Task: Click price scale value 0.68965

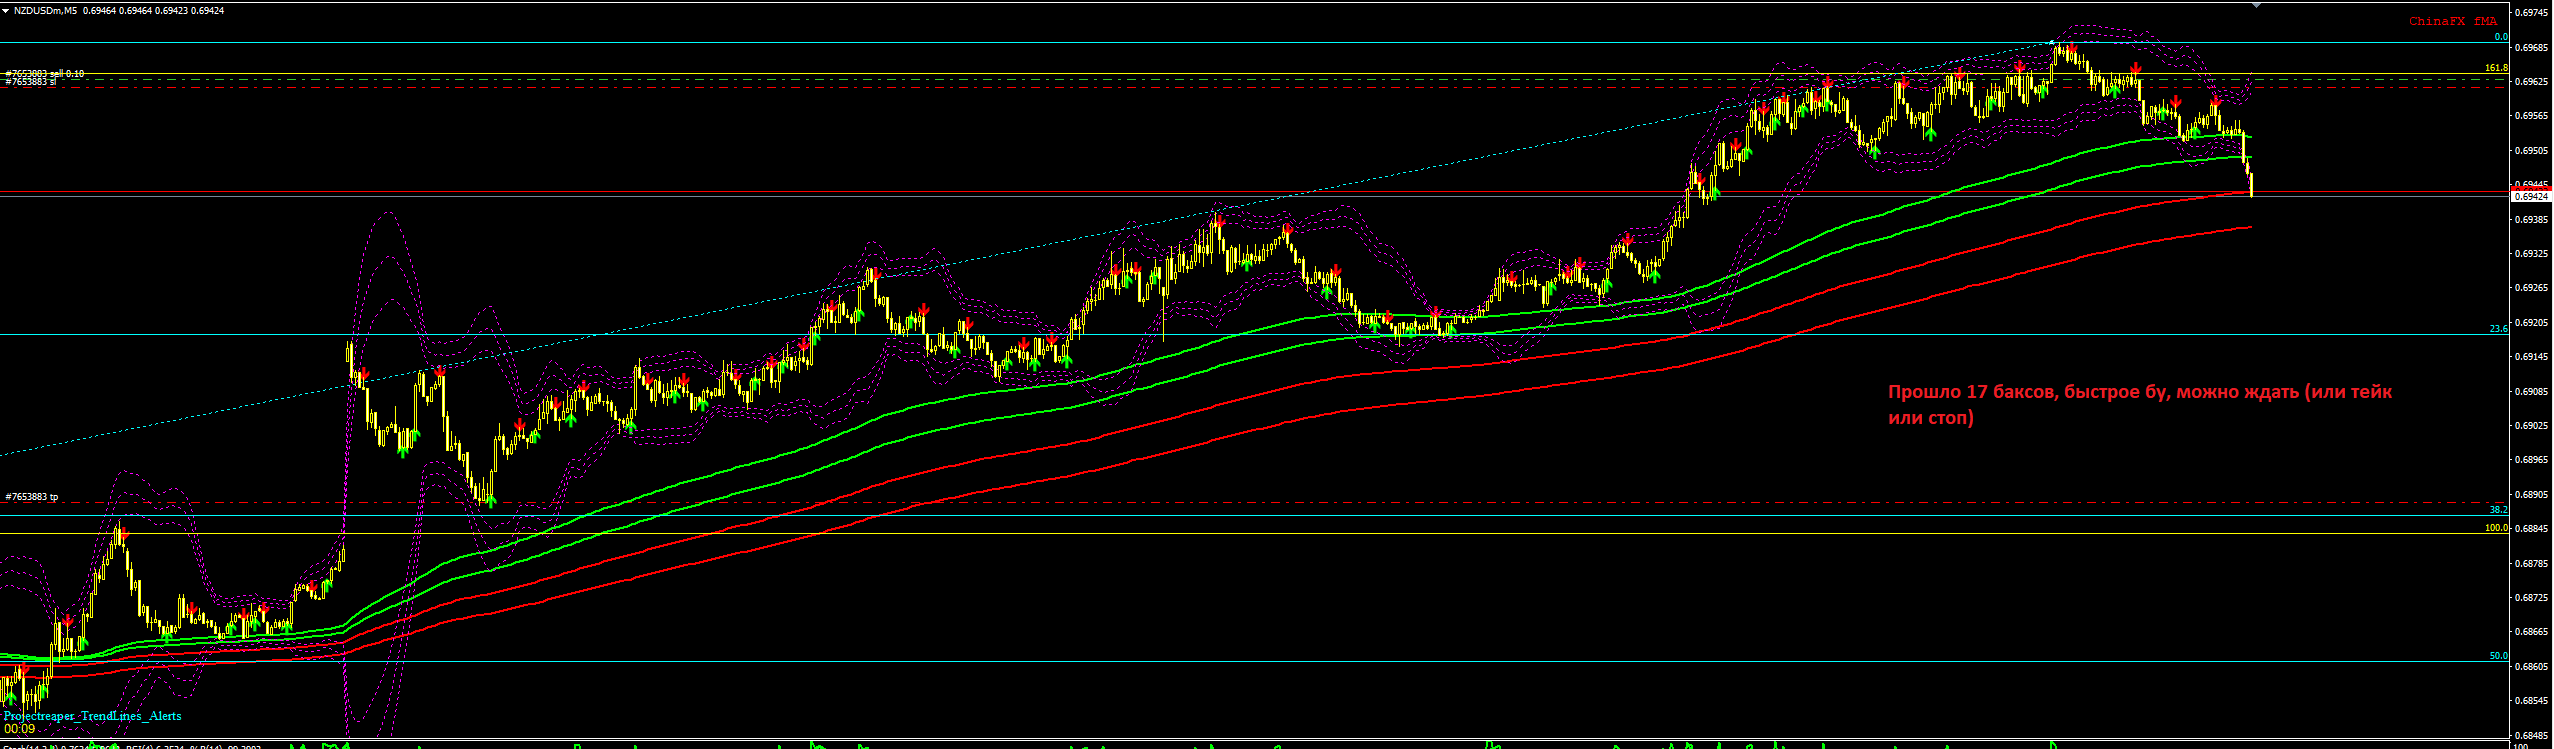Action: [x=2533, y=460]
